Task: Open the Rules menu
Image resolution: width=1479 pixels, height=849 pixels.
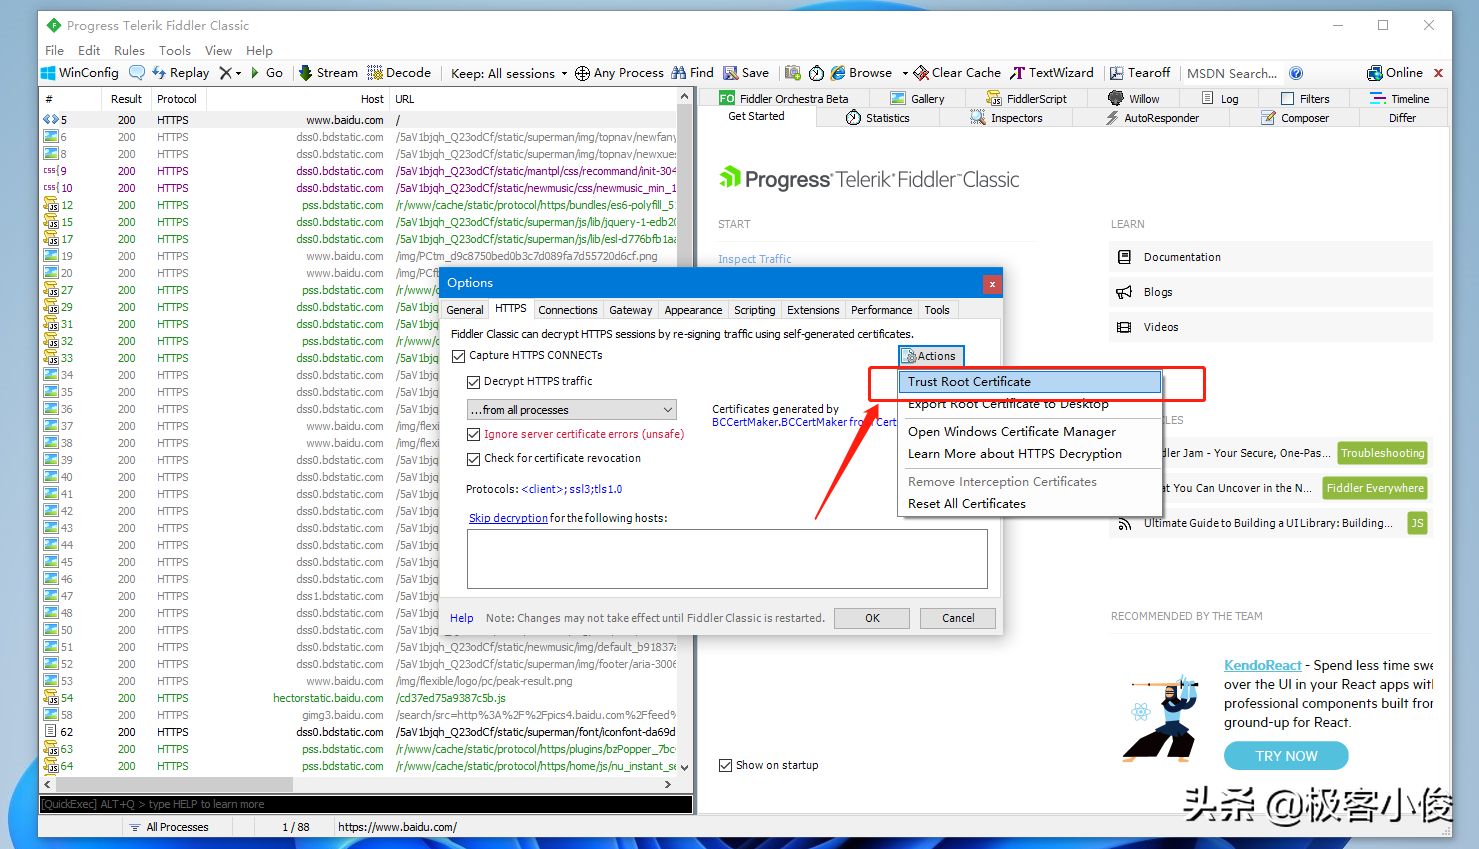Action: (129, 50)
